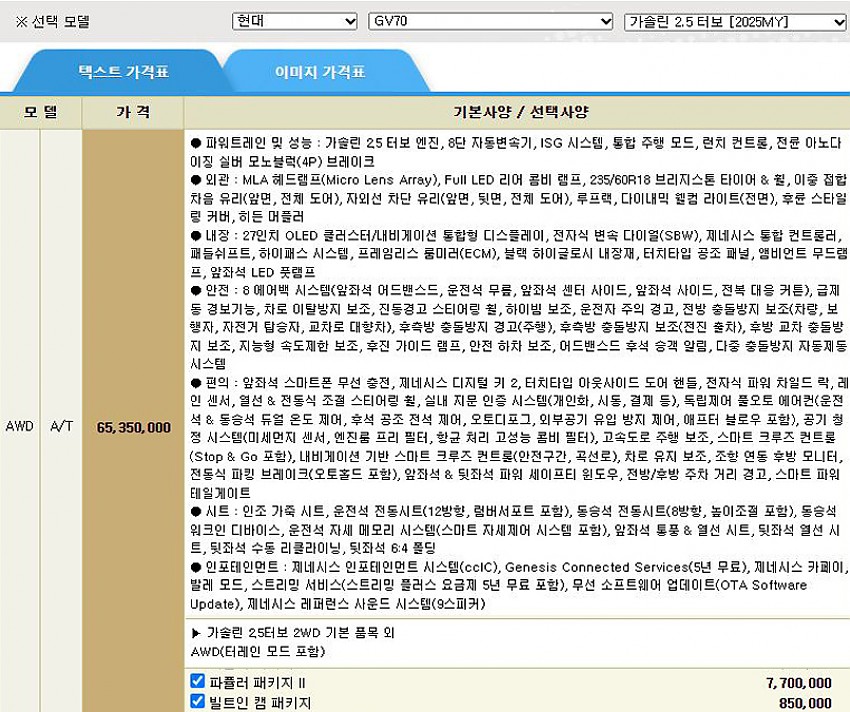Open the 현대 brand dropdown
Viewport: 850px width, 712px height.
tap(294, 21)
